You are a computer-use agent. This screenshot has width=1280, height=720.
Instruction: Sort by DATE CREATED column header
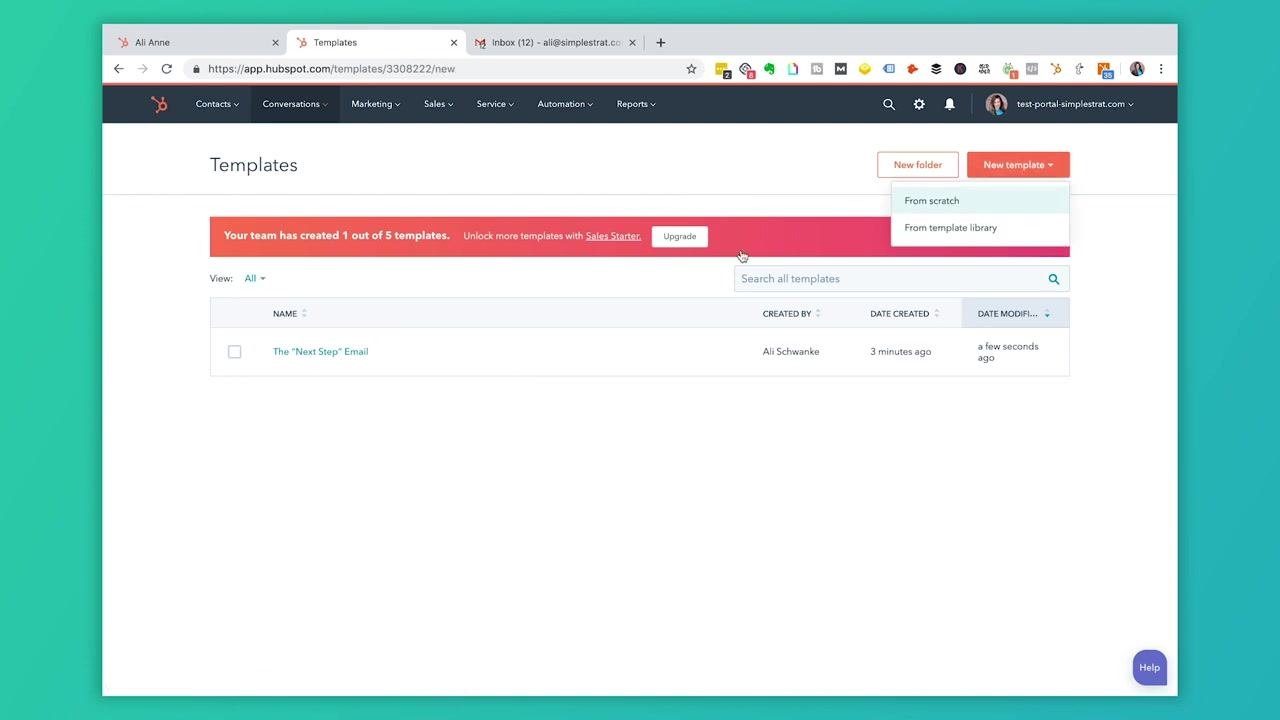click(x=905, y=314)
